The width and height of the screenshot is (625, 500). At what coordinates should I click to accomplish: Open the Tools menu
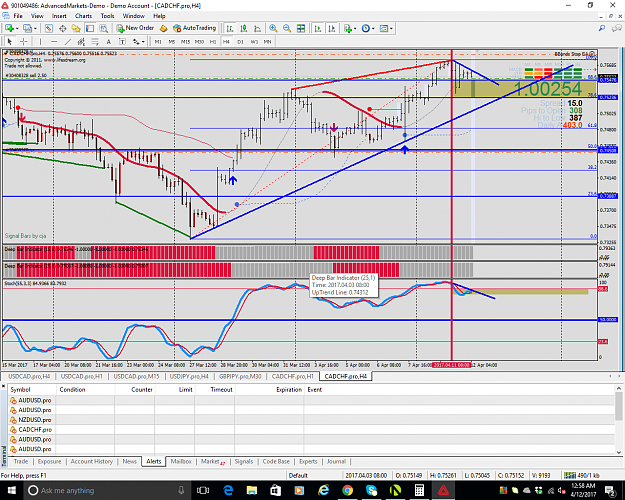pos(107,16)
